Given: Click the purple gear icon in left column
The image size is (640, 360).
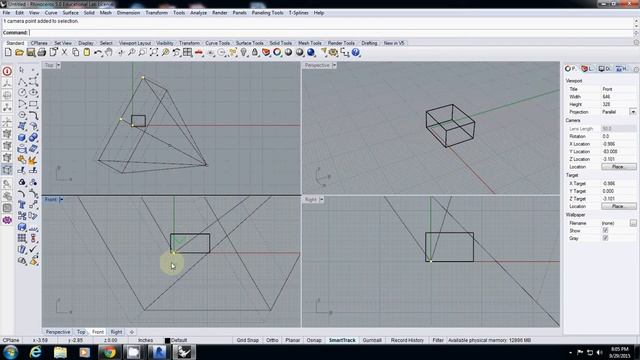Looking at the screenshot, I should pos(7,220).
